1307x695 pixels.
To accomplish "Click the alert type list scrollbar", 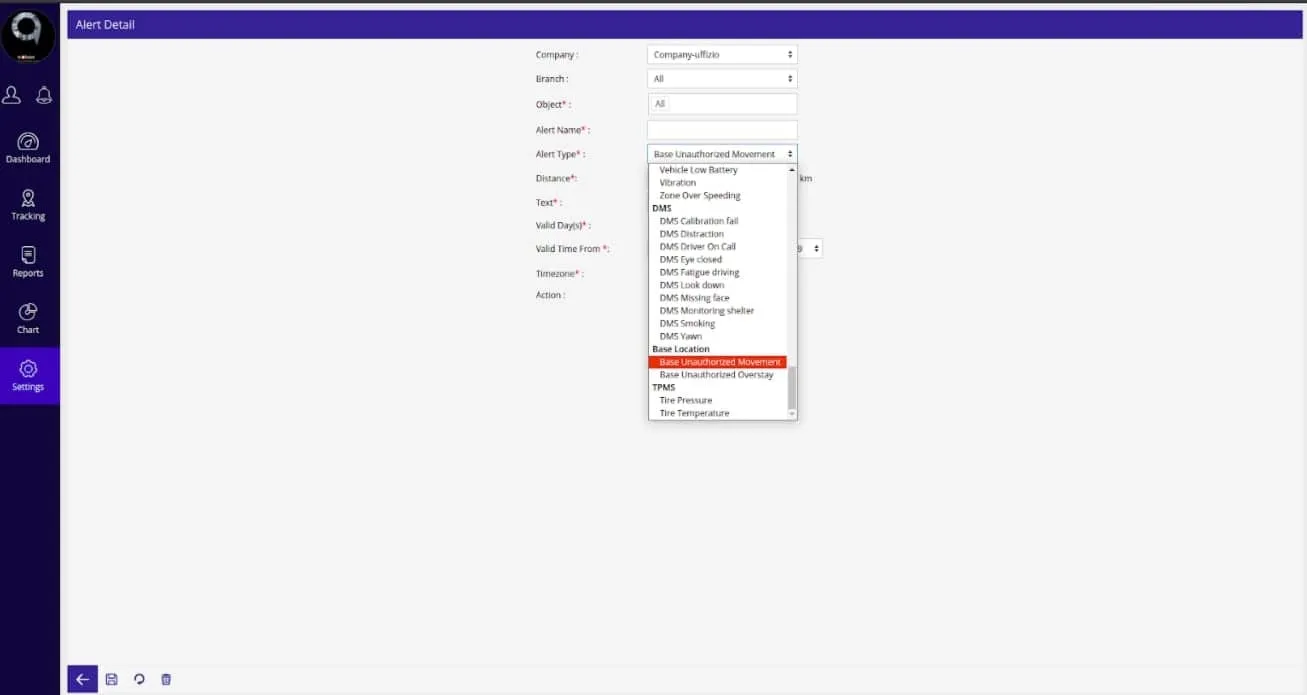I will tap(792, 388).
